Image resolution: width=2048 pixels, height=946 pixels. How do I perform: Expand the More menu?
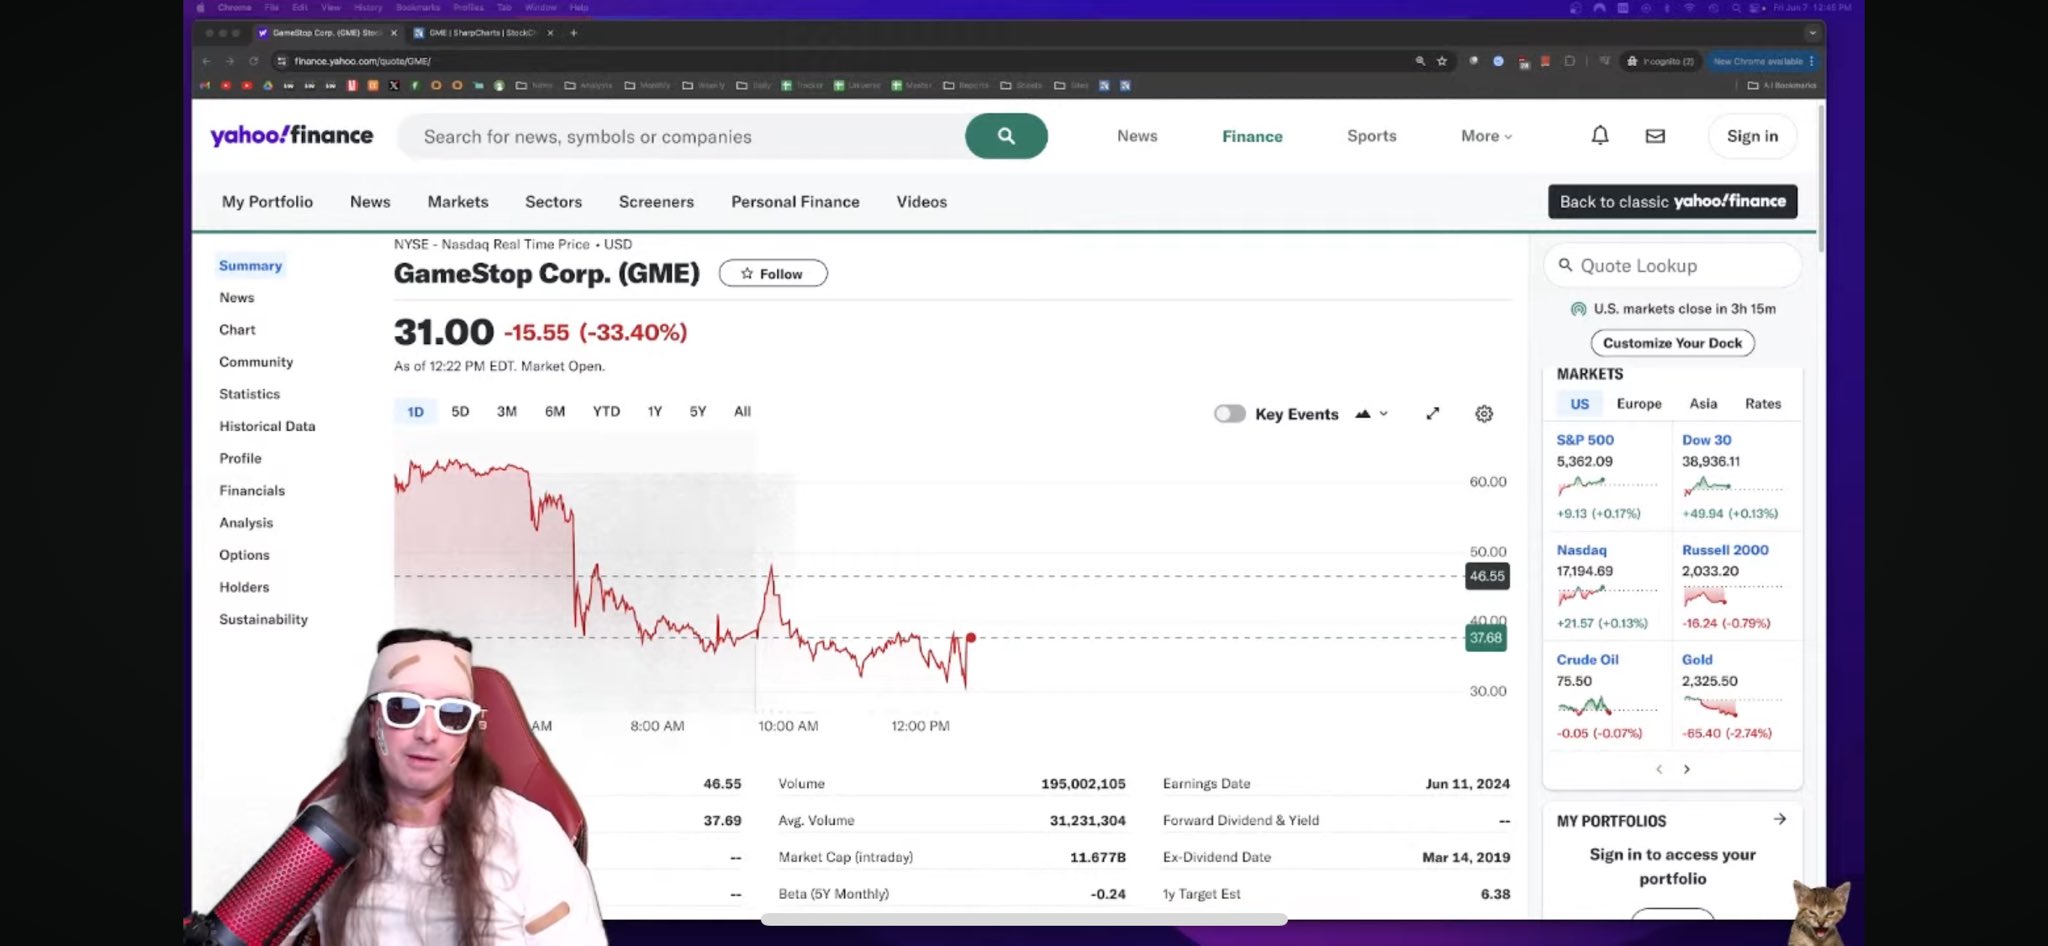pos(1486,136)
